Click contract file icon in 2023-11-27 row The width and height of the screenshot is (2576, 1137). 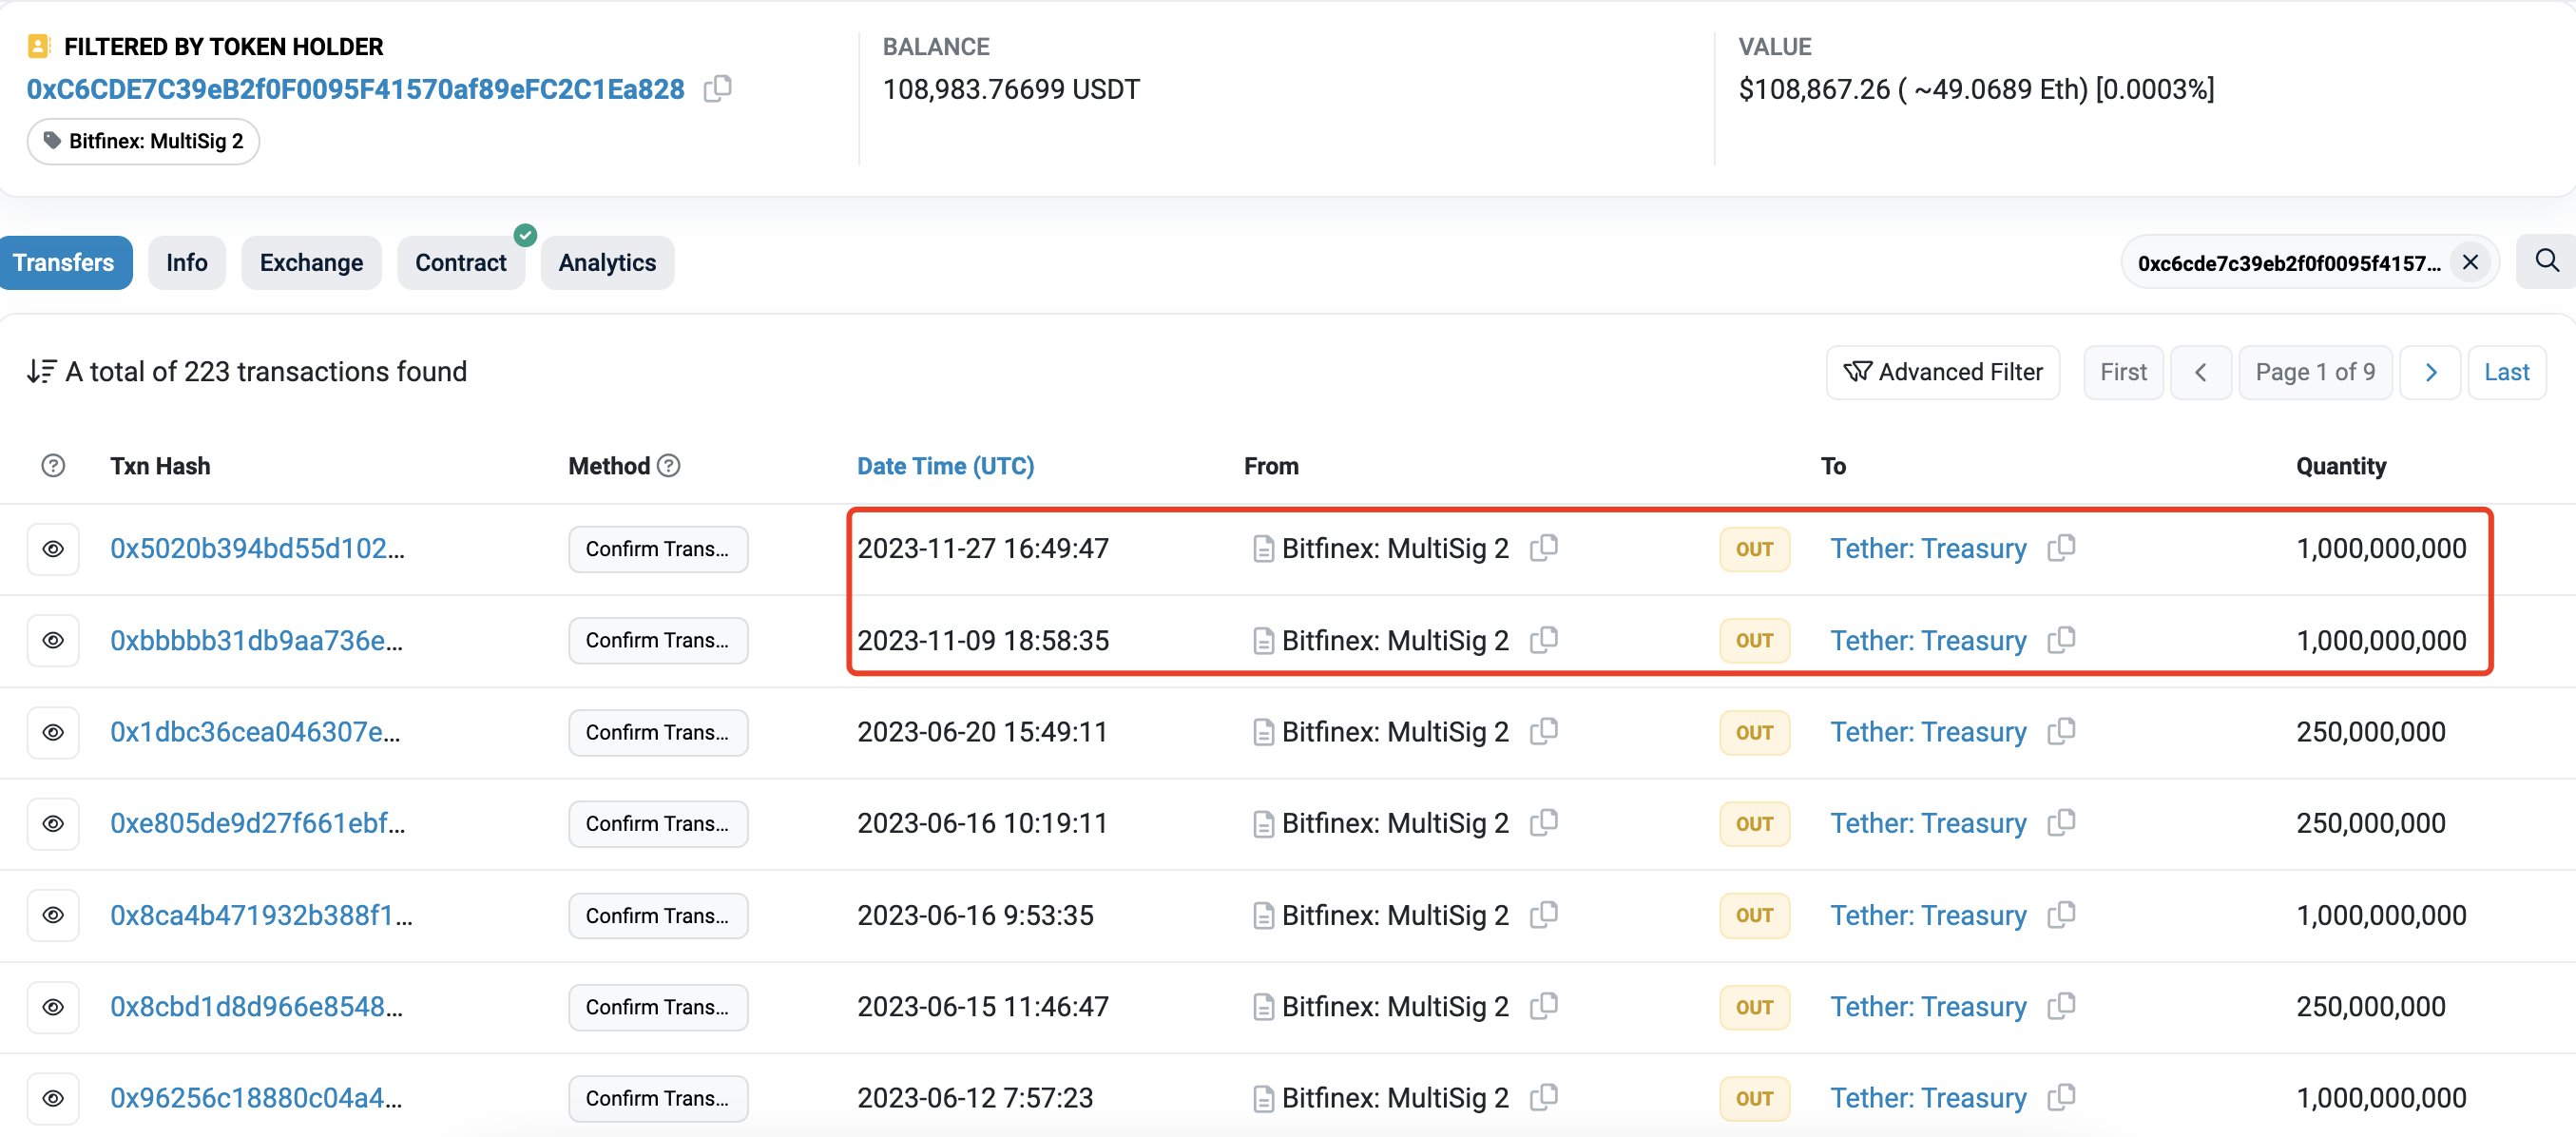pos(1263,549)
